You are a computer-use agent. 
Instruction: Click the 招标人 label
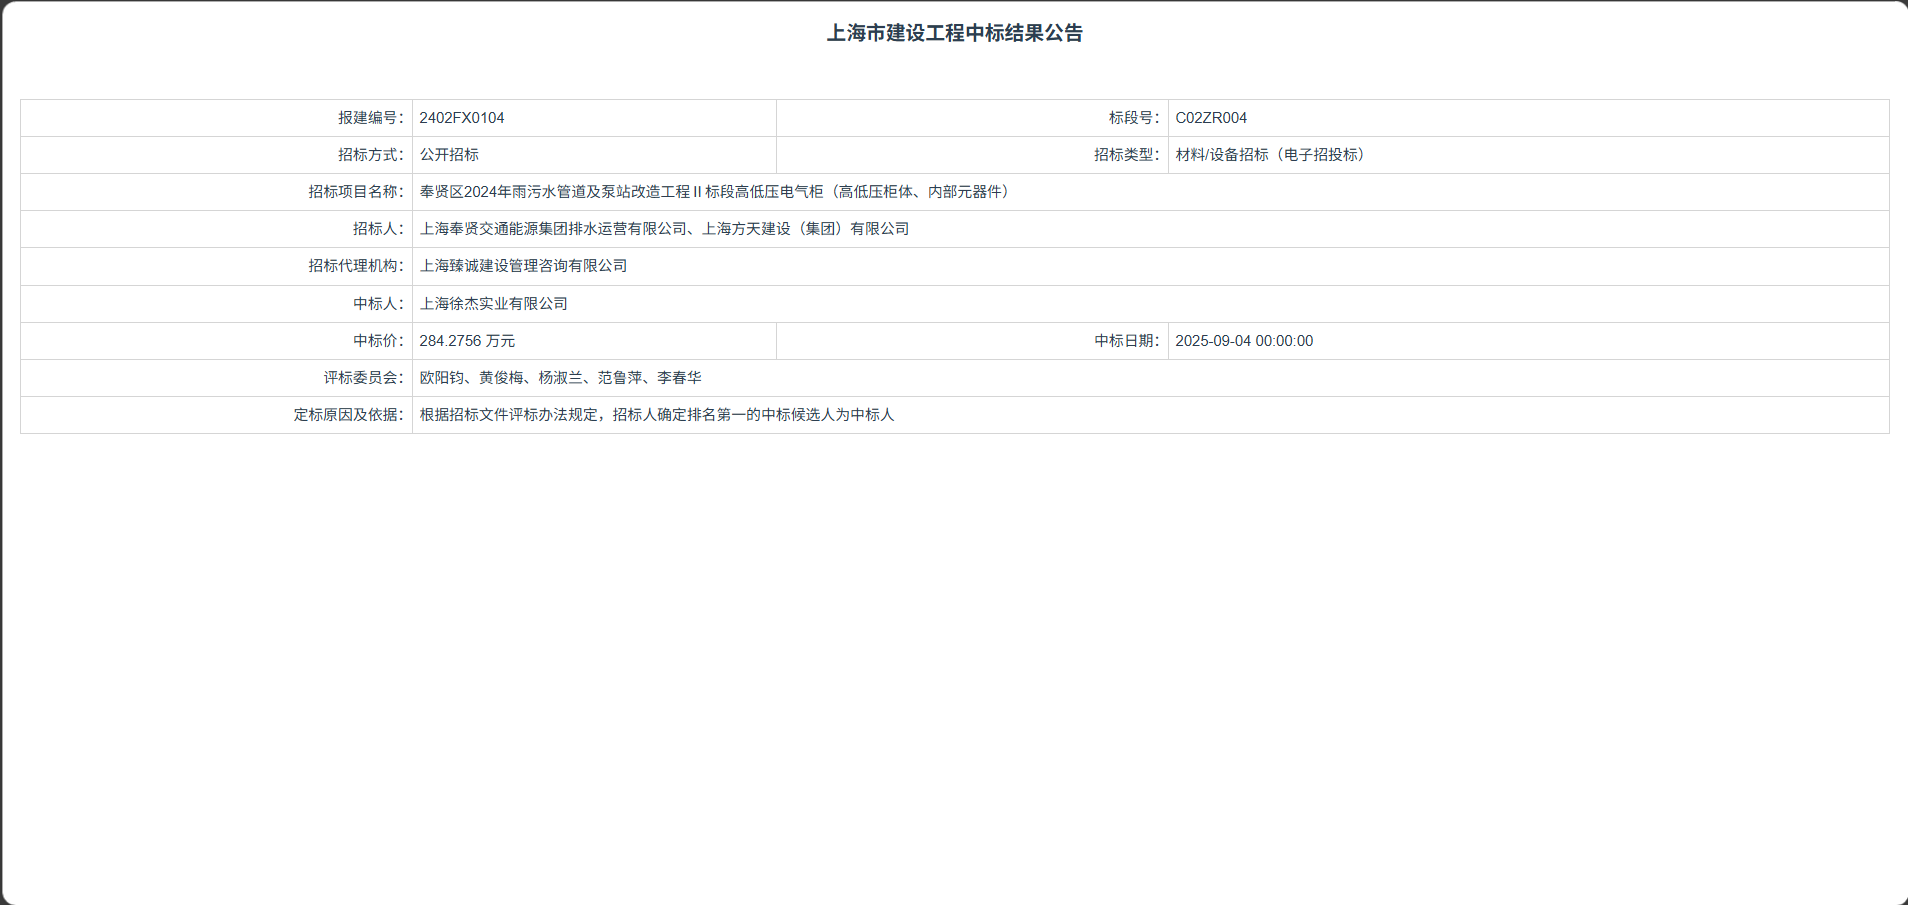[378, 229]
